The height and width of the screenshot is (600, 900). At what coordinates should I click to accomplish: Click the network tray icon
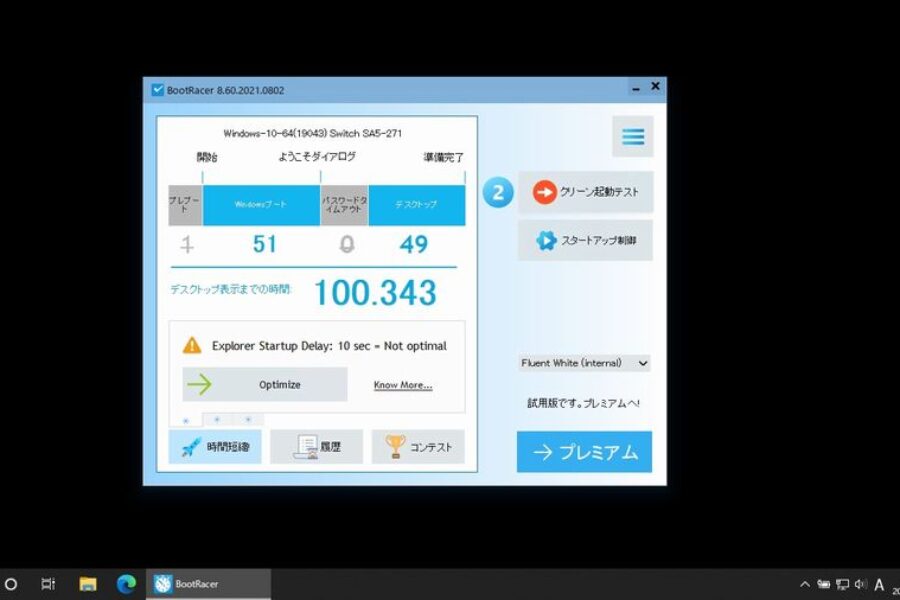pyautogui.click(x=842, y=584)
